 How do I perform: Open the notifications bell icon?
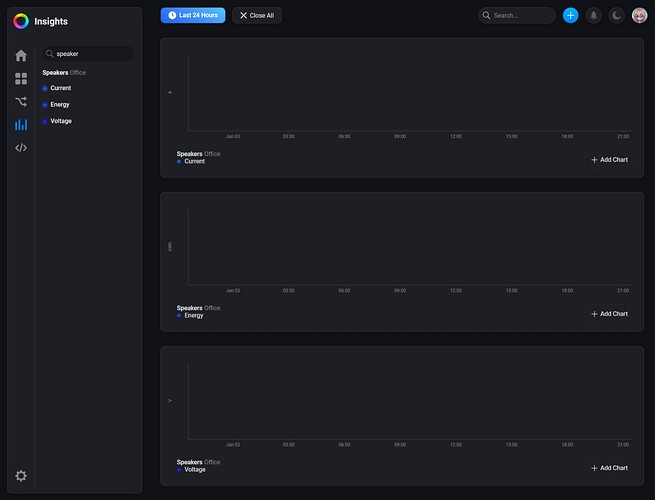tap(594, 15)
